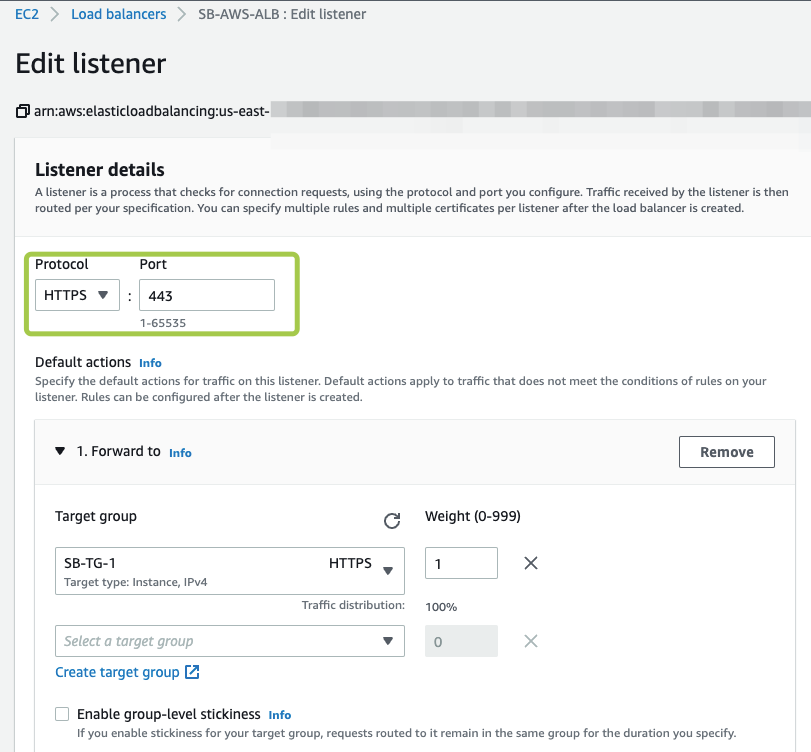Remove SB-TG-1 target group row

pyautogui.click(x=531, y=563)
